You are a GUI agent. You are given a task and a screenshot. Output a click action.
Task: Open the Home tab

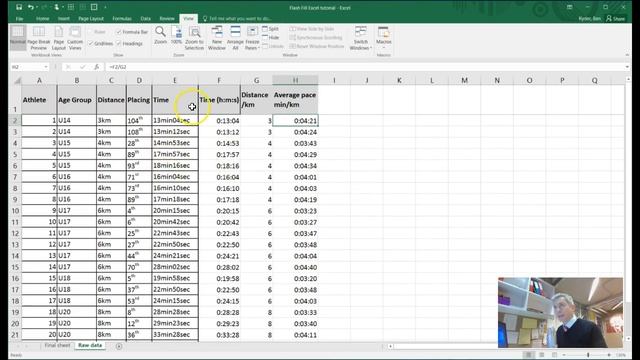[x=42, y=19]
